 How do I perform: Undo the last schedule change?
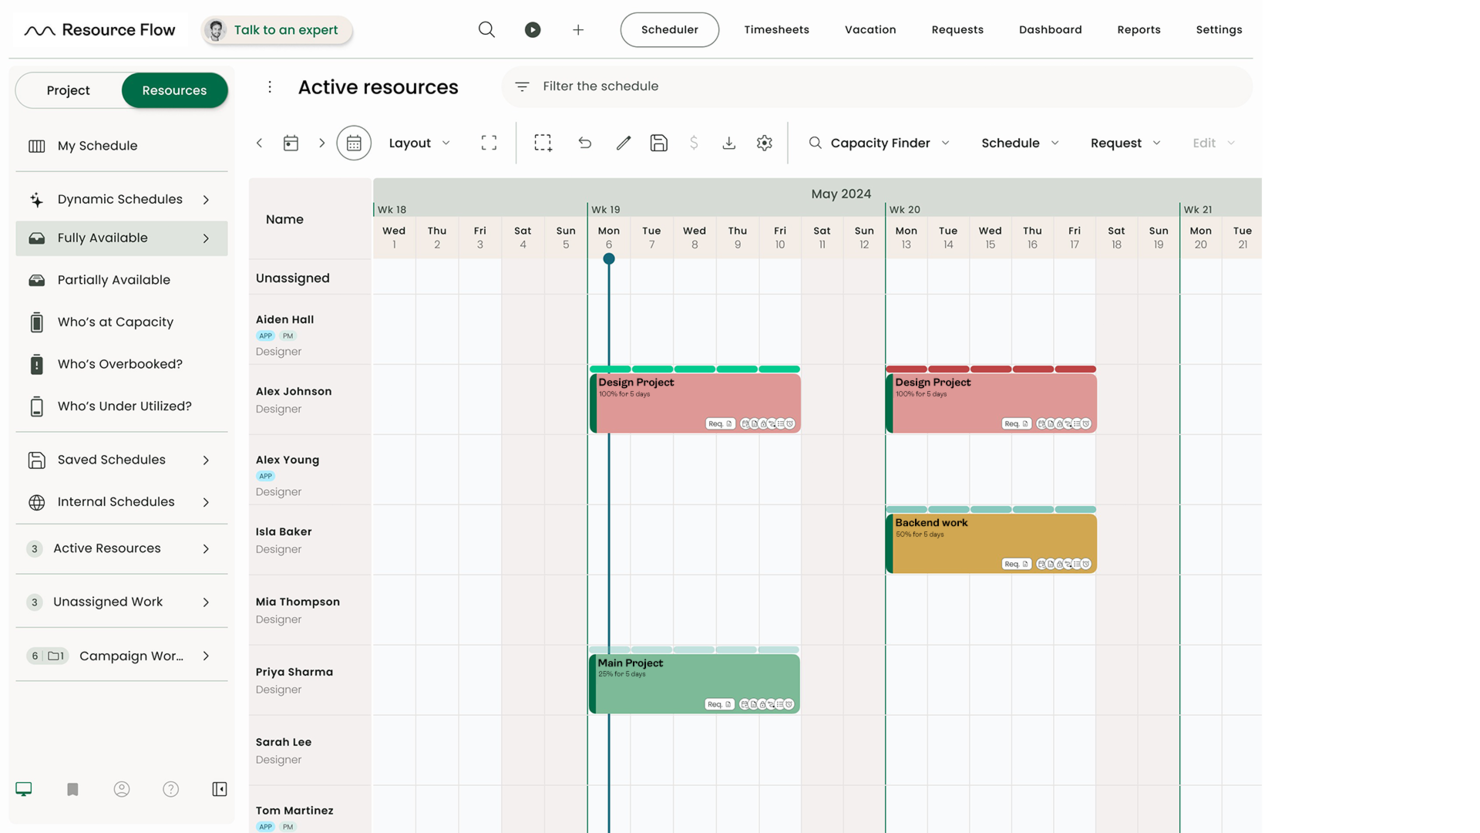point(585,142)
